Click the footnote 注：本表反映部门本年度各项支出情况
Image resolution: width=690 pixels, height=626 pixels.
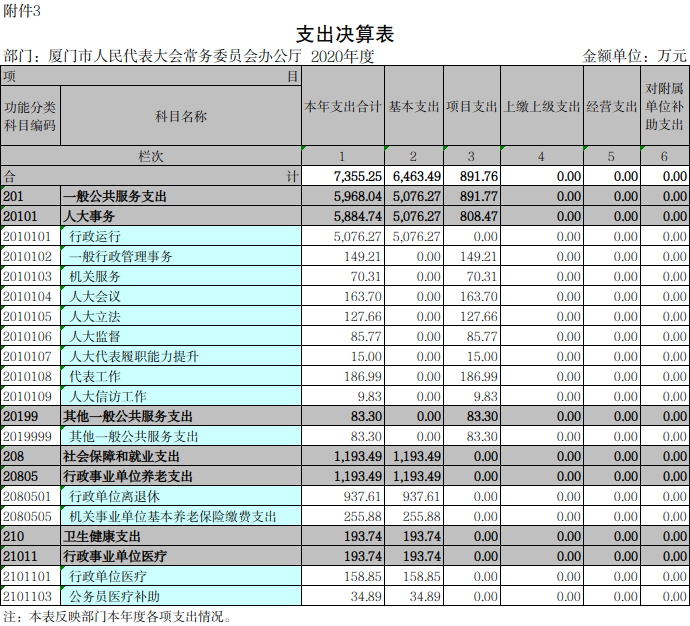117,616
